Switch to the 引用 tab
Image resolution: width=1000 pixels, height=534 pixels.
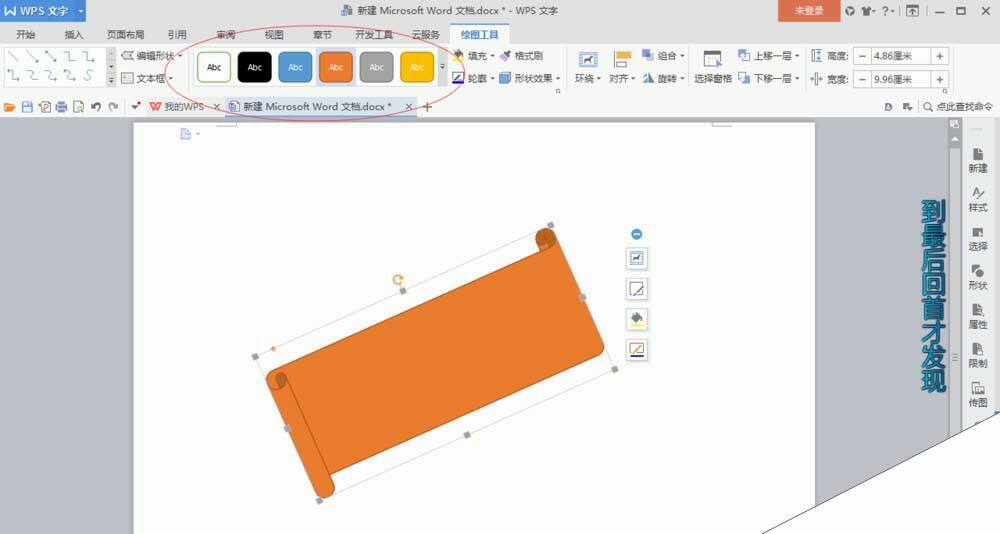tap(177, 34)
